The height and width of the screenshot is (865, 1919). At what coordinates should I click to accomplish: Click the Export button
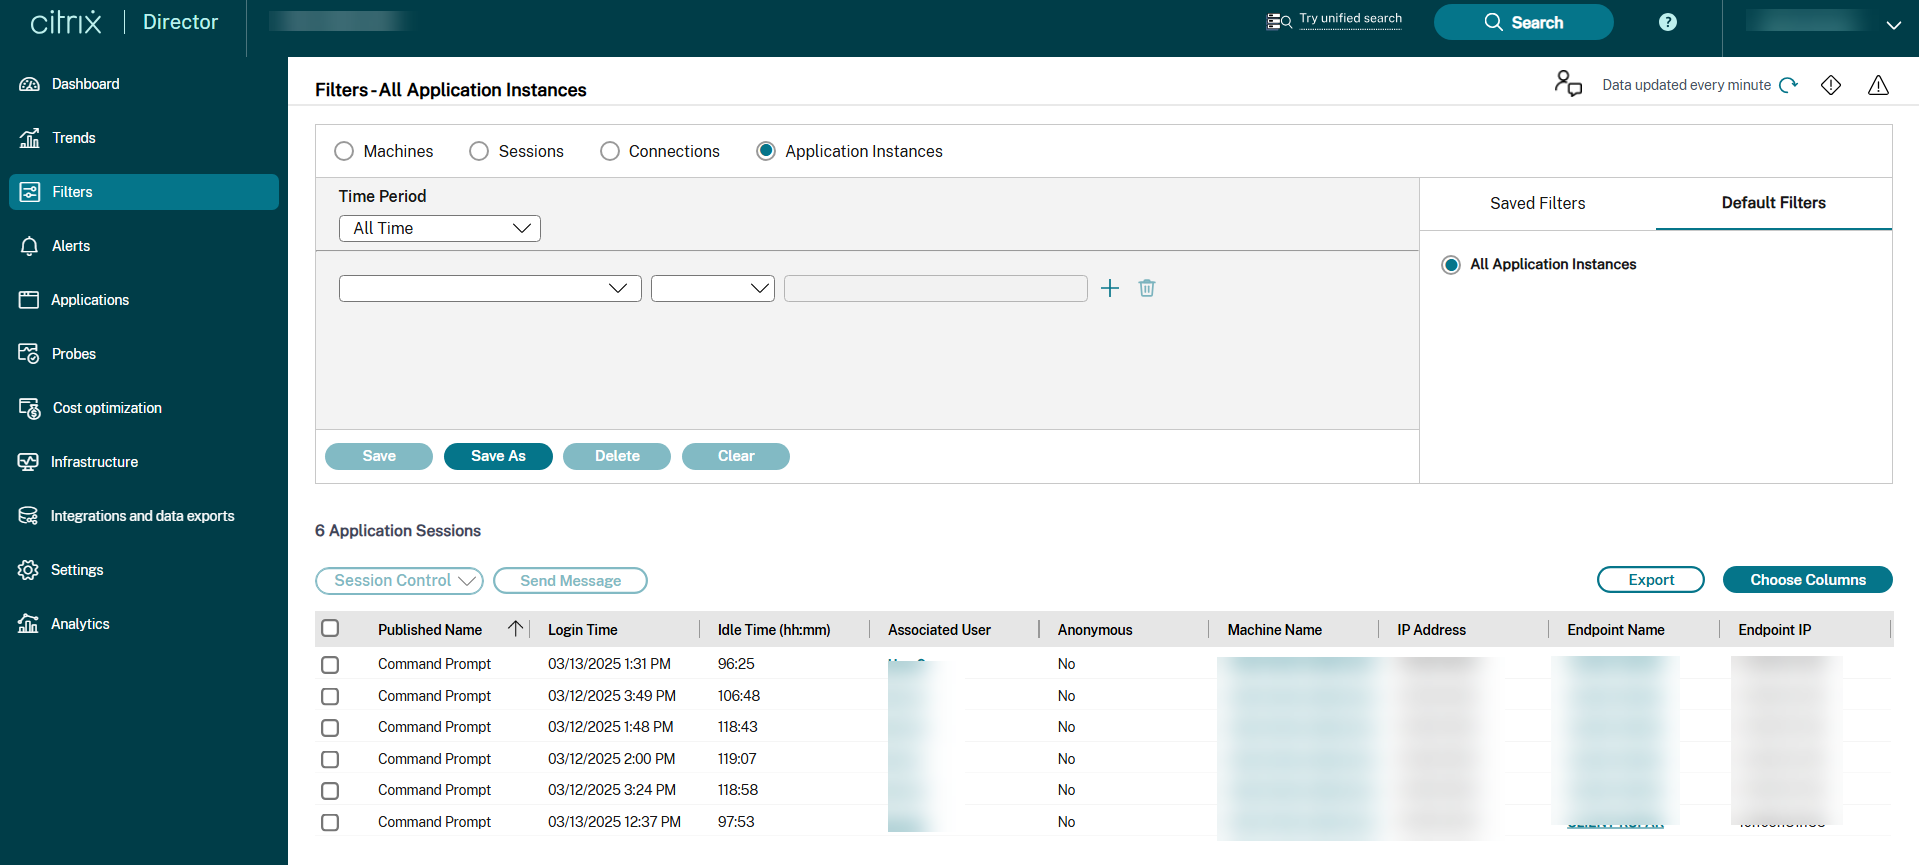pos(1650,580)
